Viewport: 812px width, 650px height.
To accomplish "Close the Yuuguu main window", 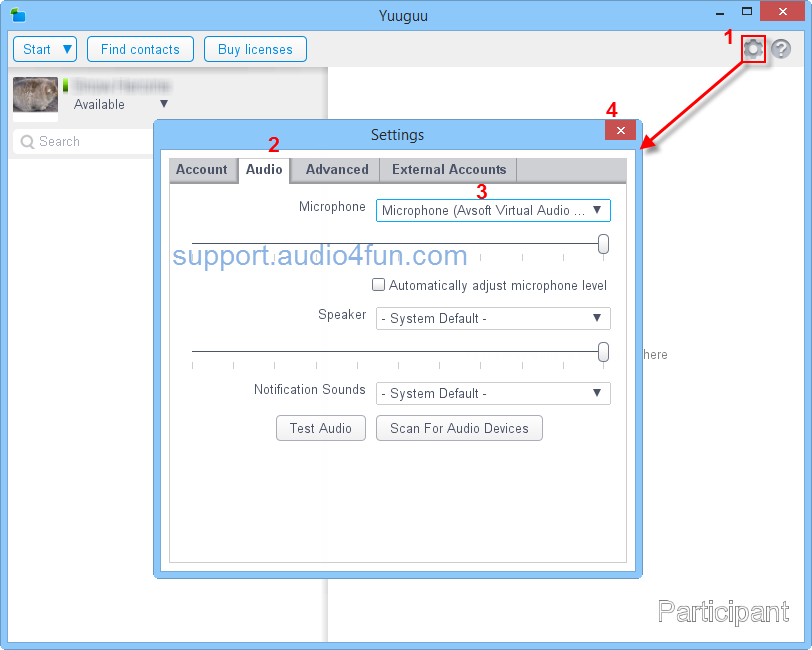I will (782, 11).
